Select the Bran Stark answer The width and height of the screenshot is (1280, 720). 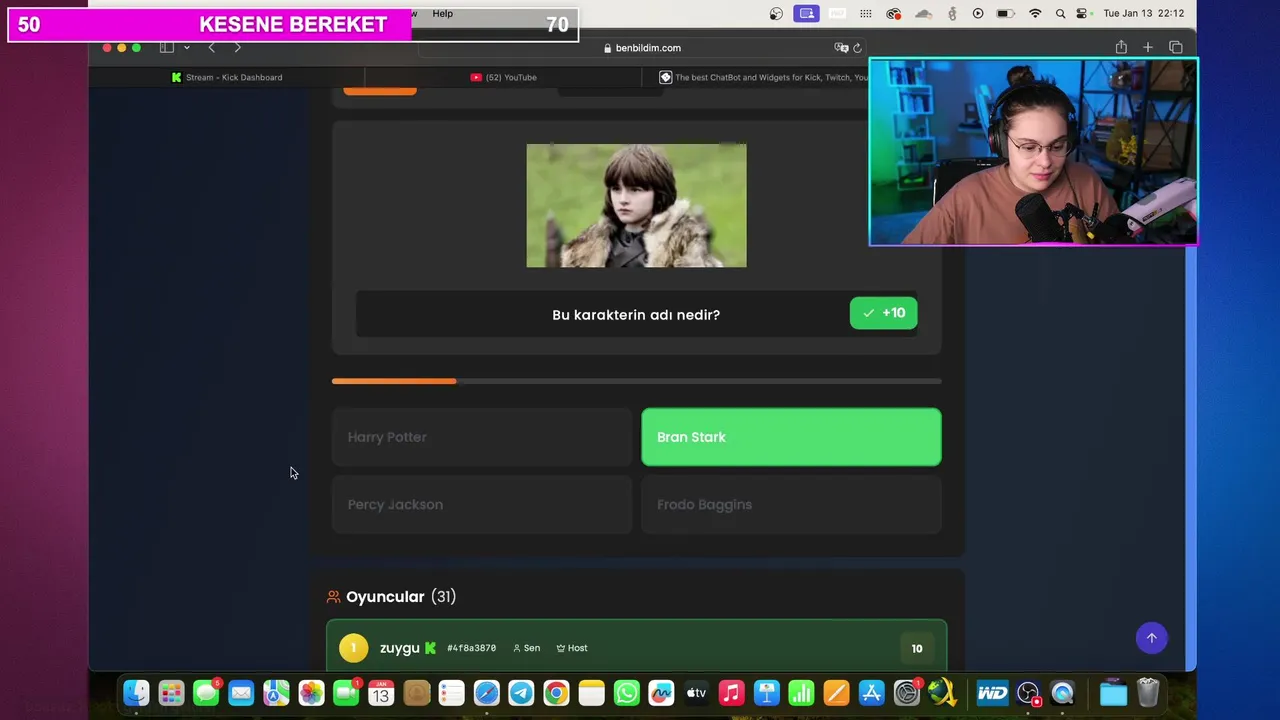tap(791, 437)
